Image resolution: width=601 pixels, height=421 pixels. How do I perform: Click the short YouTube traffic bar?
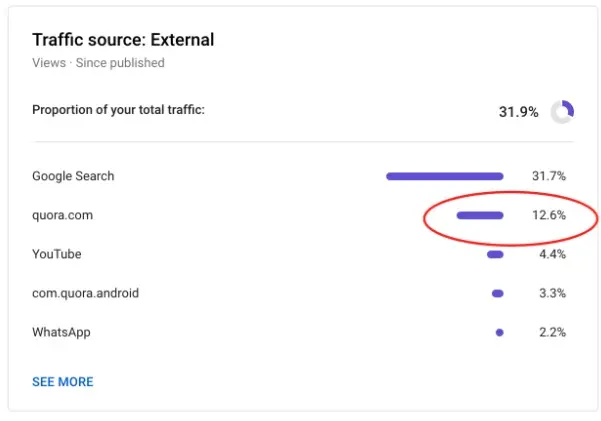495,254
